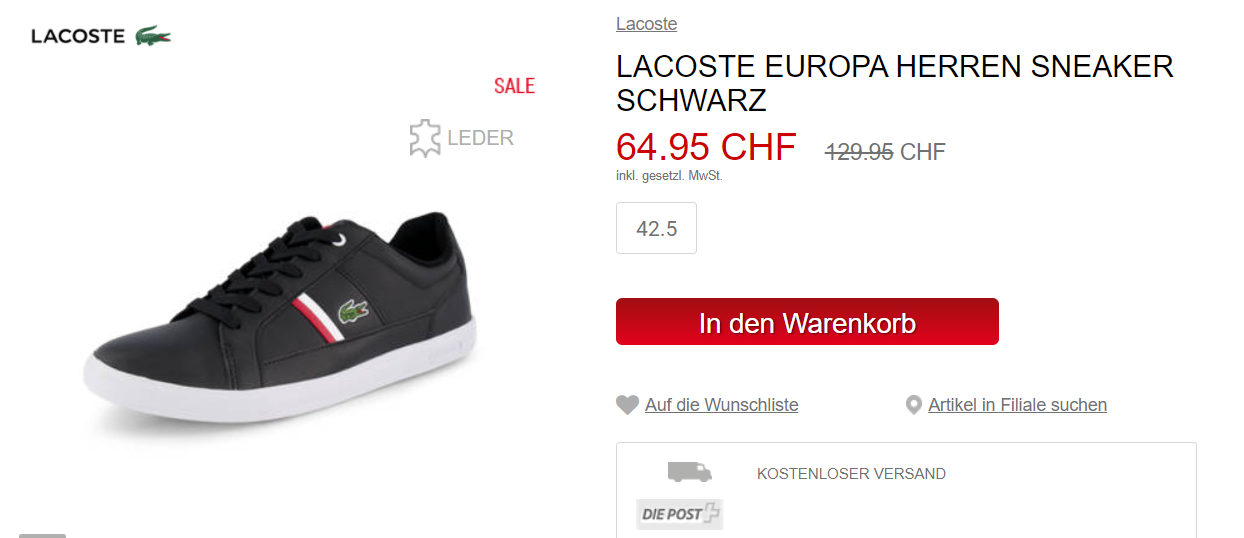
Task: Open the Lacoste brand link above the title
Action: [x=646, y=24]
